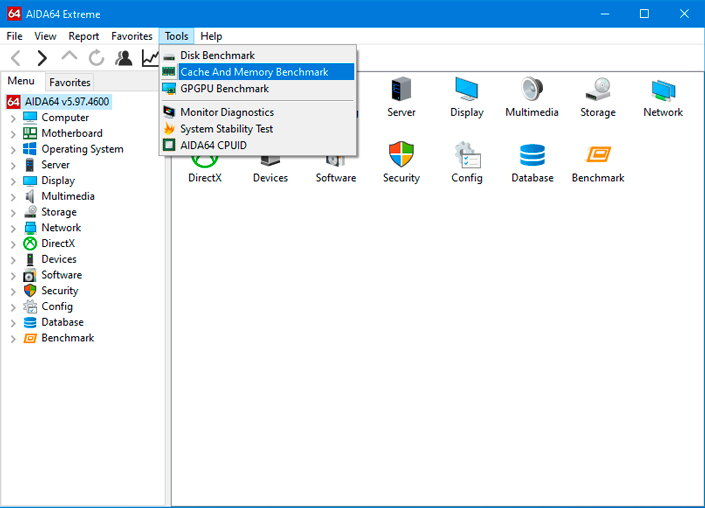Open the Software icon in main pane

click(336, 161)
